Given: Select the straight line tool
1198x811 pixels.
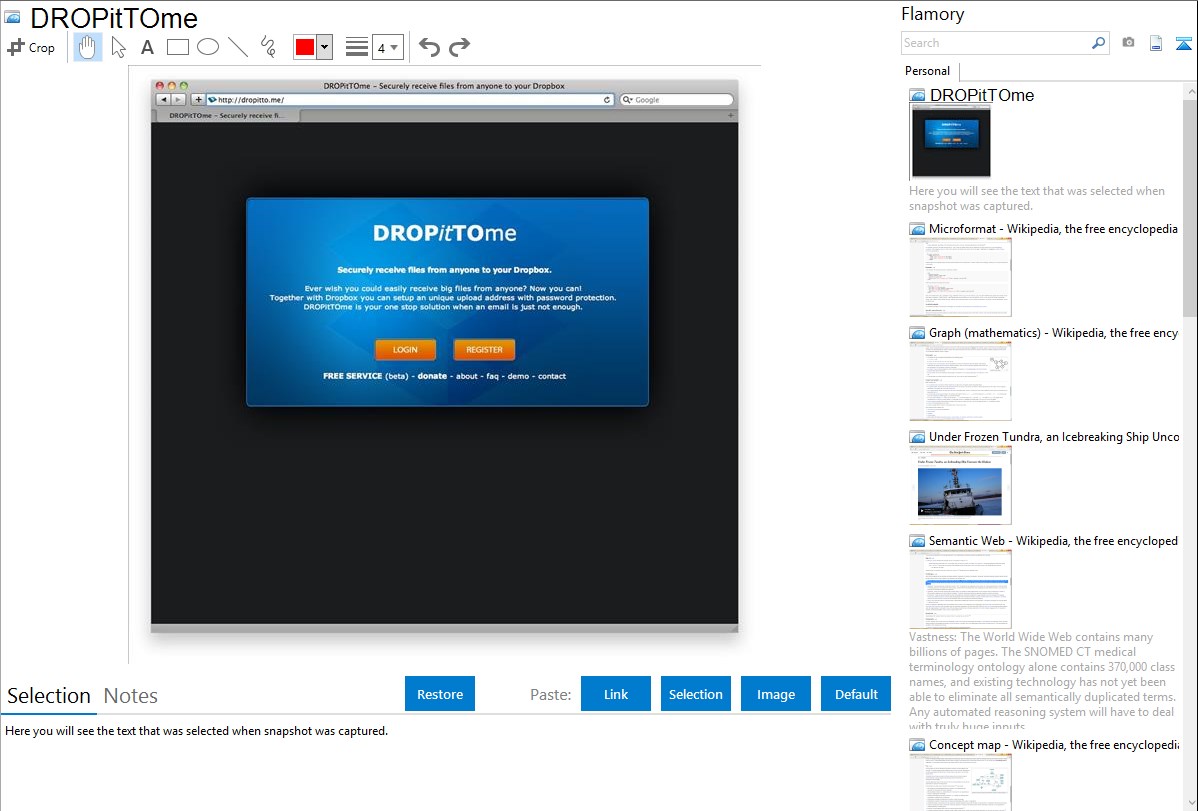Looking at the screenshot, I should click(238, 47).
